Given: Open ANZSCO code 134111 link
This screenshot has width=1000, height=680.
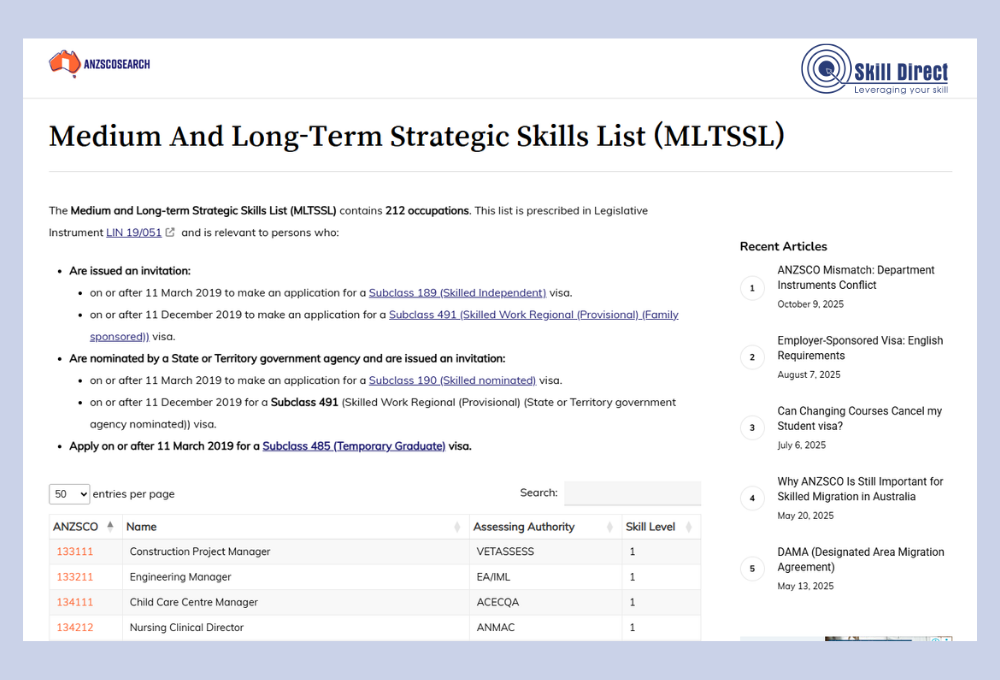Looking at the screenshot, I should point(75,602).
